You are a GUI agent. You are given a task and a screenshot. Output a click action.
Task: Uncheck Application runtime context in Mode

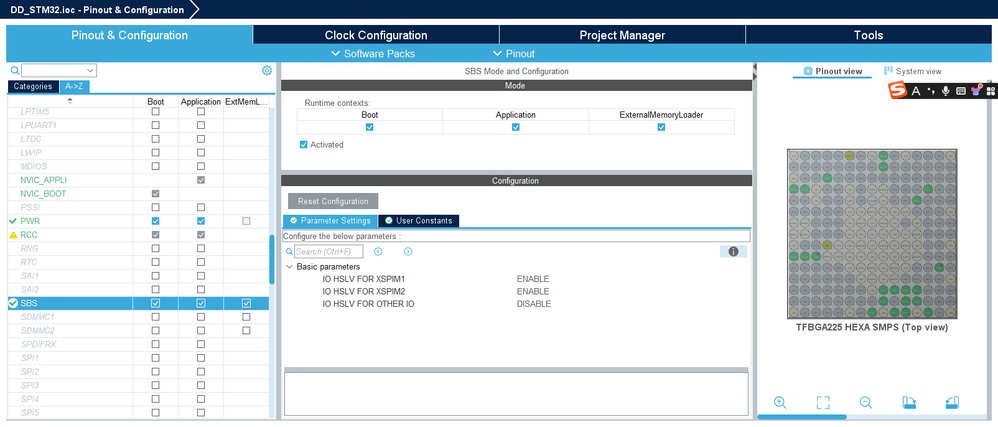[x=516, y=127]
